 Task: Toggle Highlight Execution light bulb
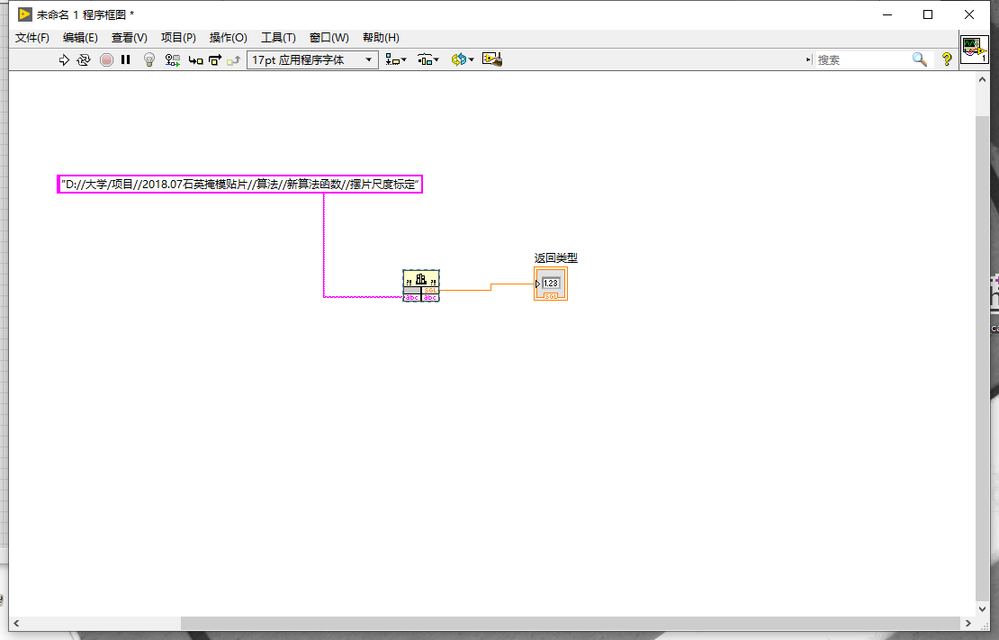point(149,60)
